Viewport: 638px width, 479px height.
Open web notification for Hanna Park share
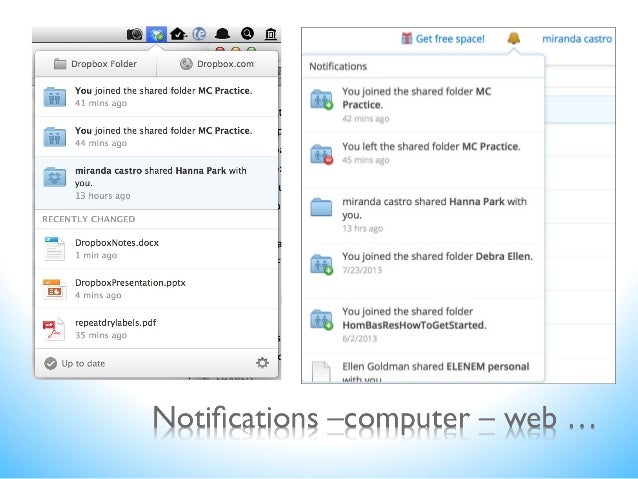coord(423,215)
